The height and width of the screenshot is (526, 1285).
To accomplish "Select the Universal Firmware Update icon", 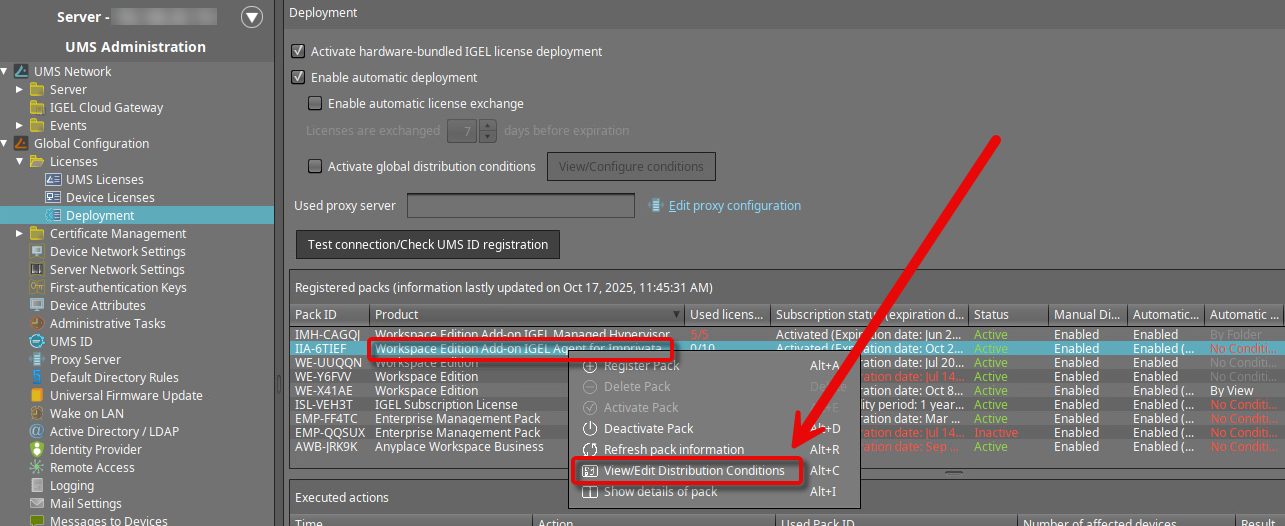I will coord(38,396).
